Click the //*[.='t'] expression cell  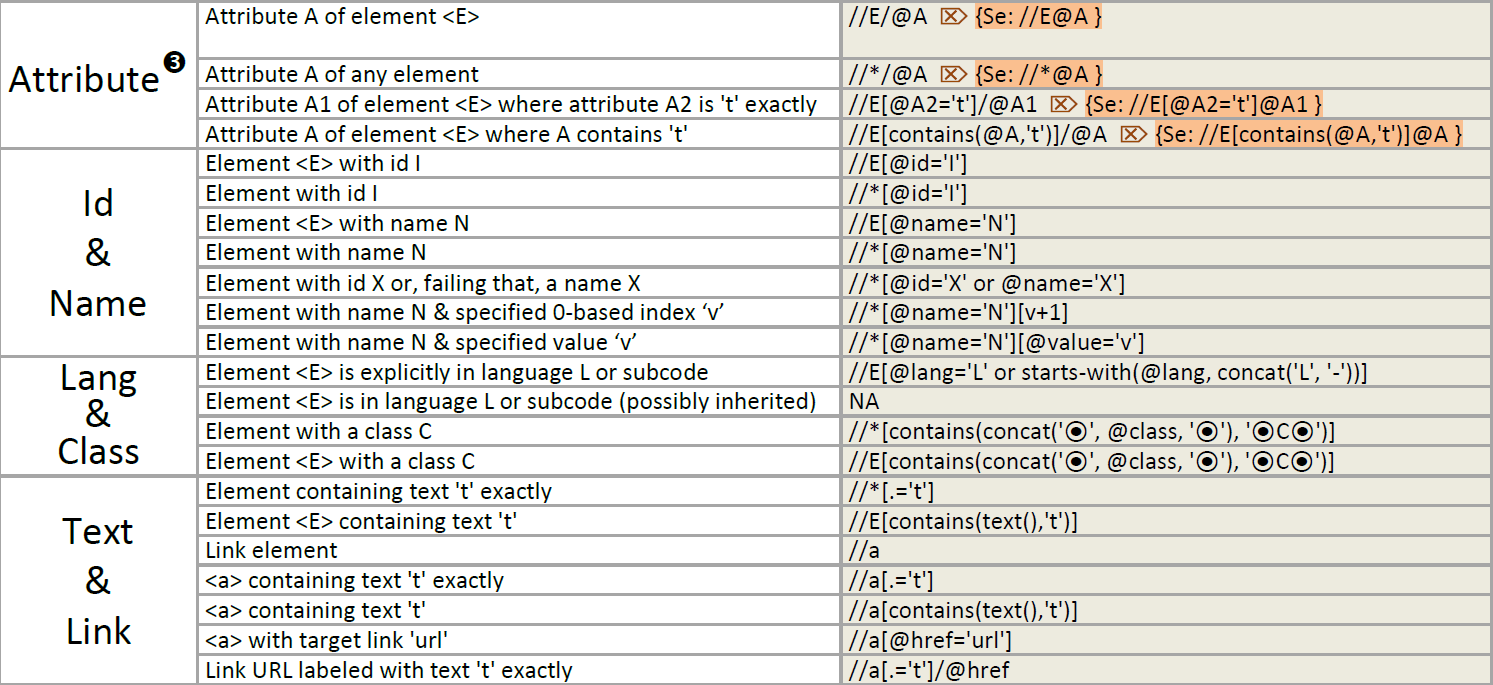[892, 491]
